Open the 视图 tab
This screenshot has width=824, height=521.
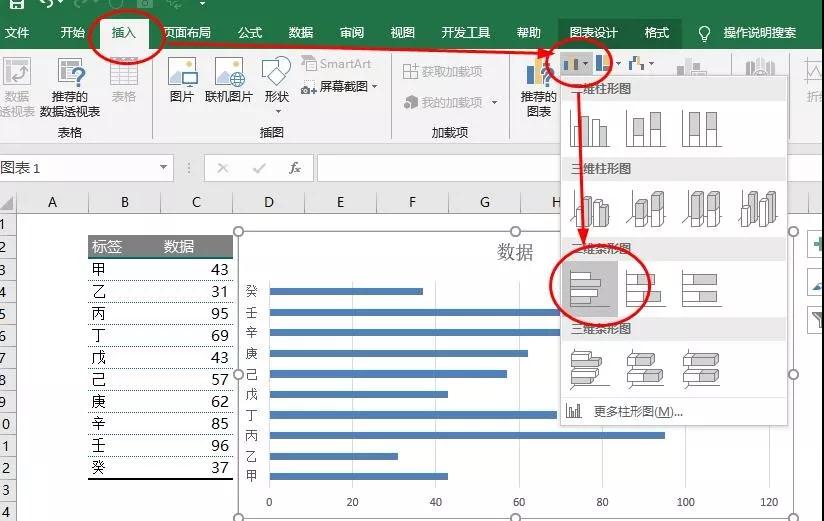(x=403, y=33)
